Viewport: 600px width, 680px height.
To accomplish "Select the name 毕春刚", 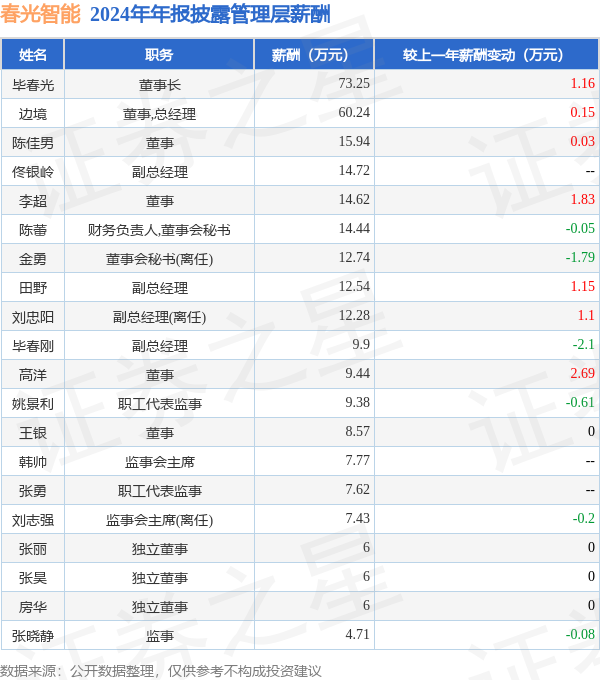I will pyautogui.click(x=33, y=347).
